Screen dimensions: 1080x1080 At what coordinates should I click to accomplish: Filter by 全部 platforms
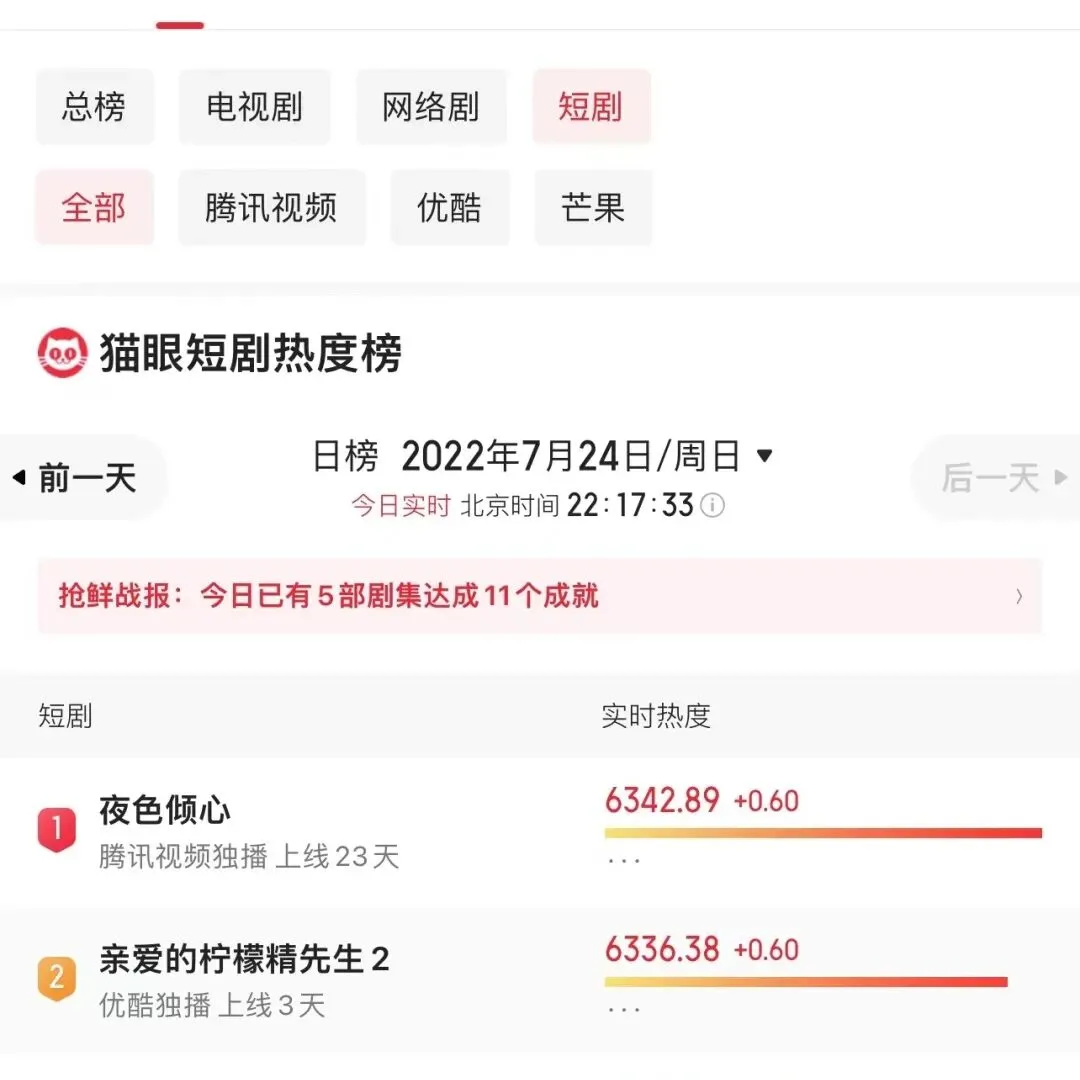pyautogui.click(x=94, y=208)
